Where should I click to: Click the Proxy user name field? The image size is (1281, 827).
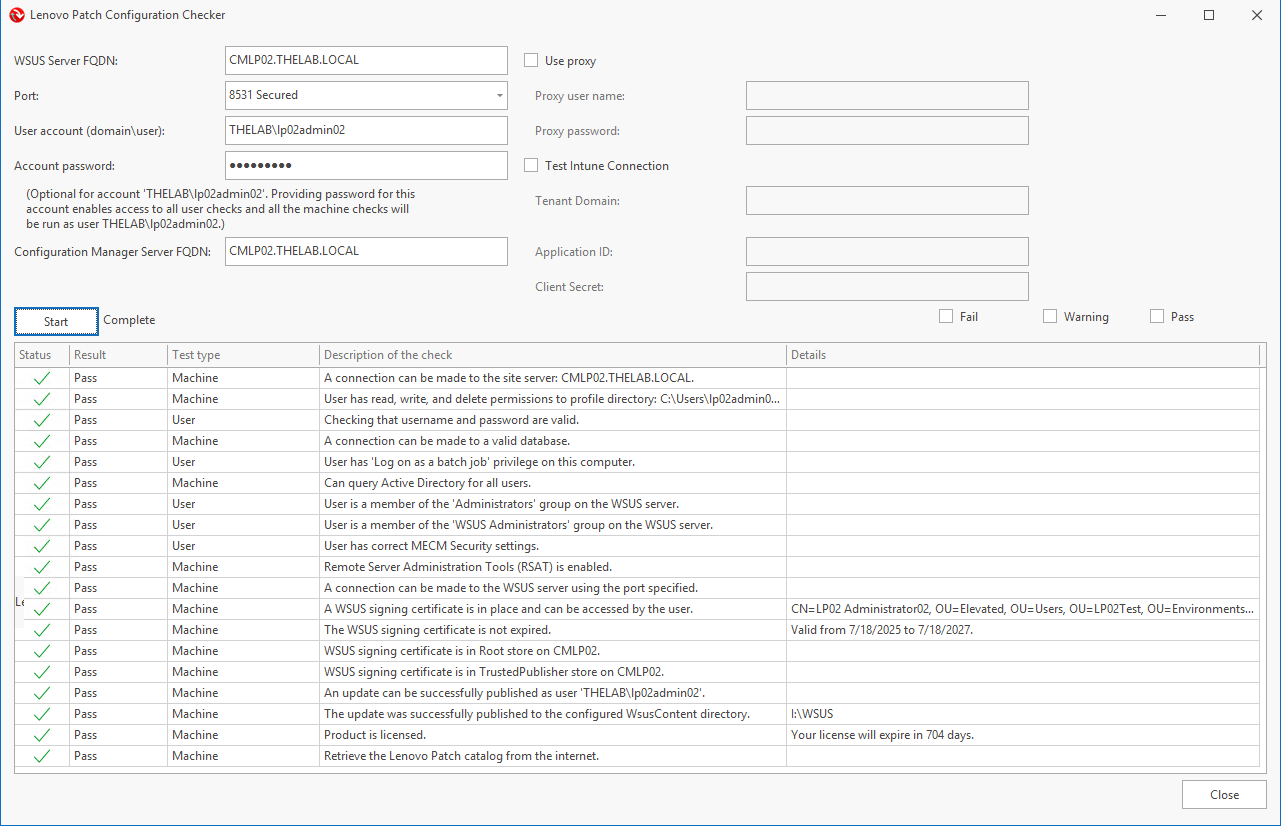(x=887, y=96)
